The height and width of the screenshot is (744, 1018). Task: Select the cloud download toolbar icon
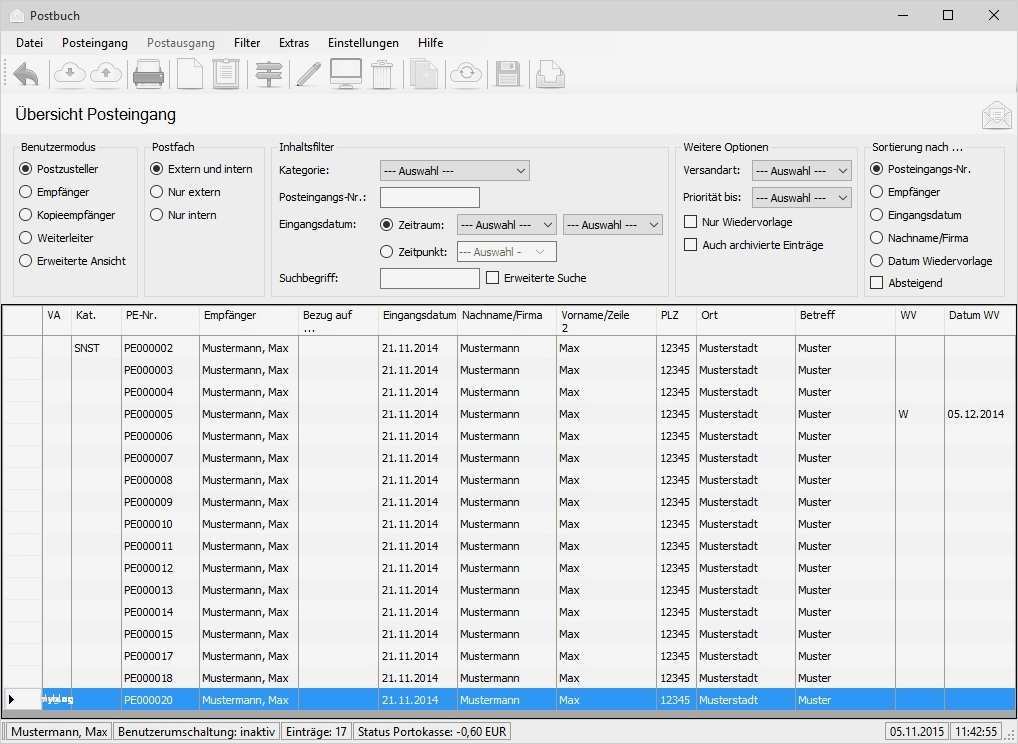coord(68,73)
